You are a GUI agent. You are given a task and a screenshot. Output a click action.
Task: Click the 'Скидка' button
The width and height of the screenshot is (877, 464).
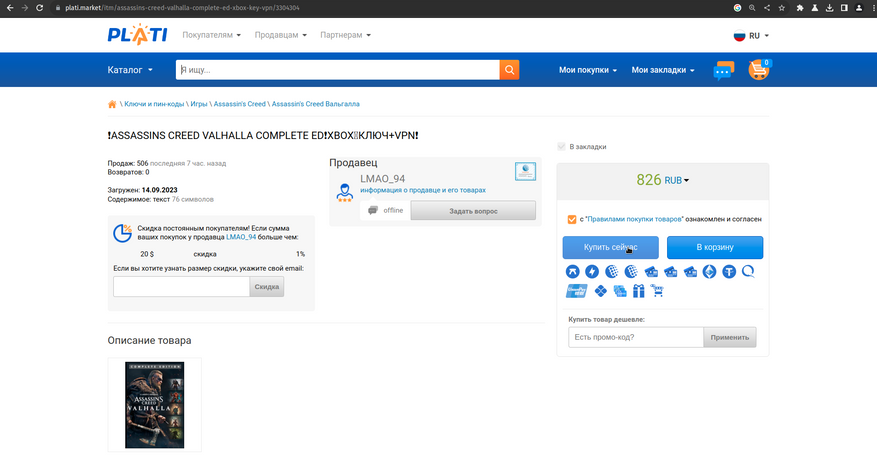[267, 287]
